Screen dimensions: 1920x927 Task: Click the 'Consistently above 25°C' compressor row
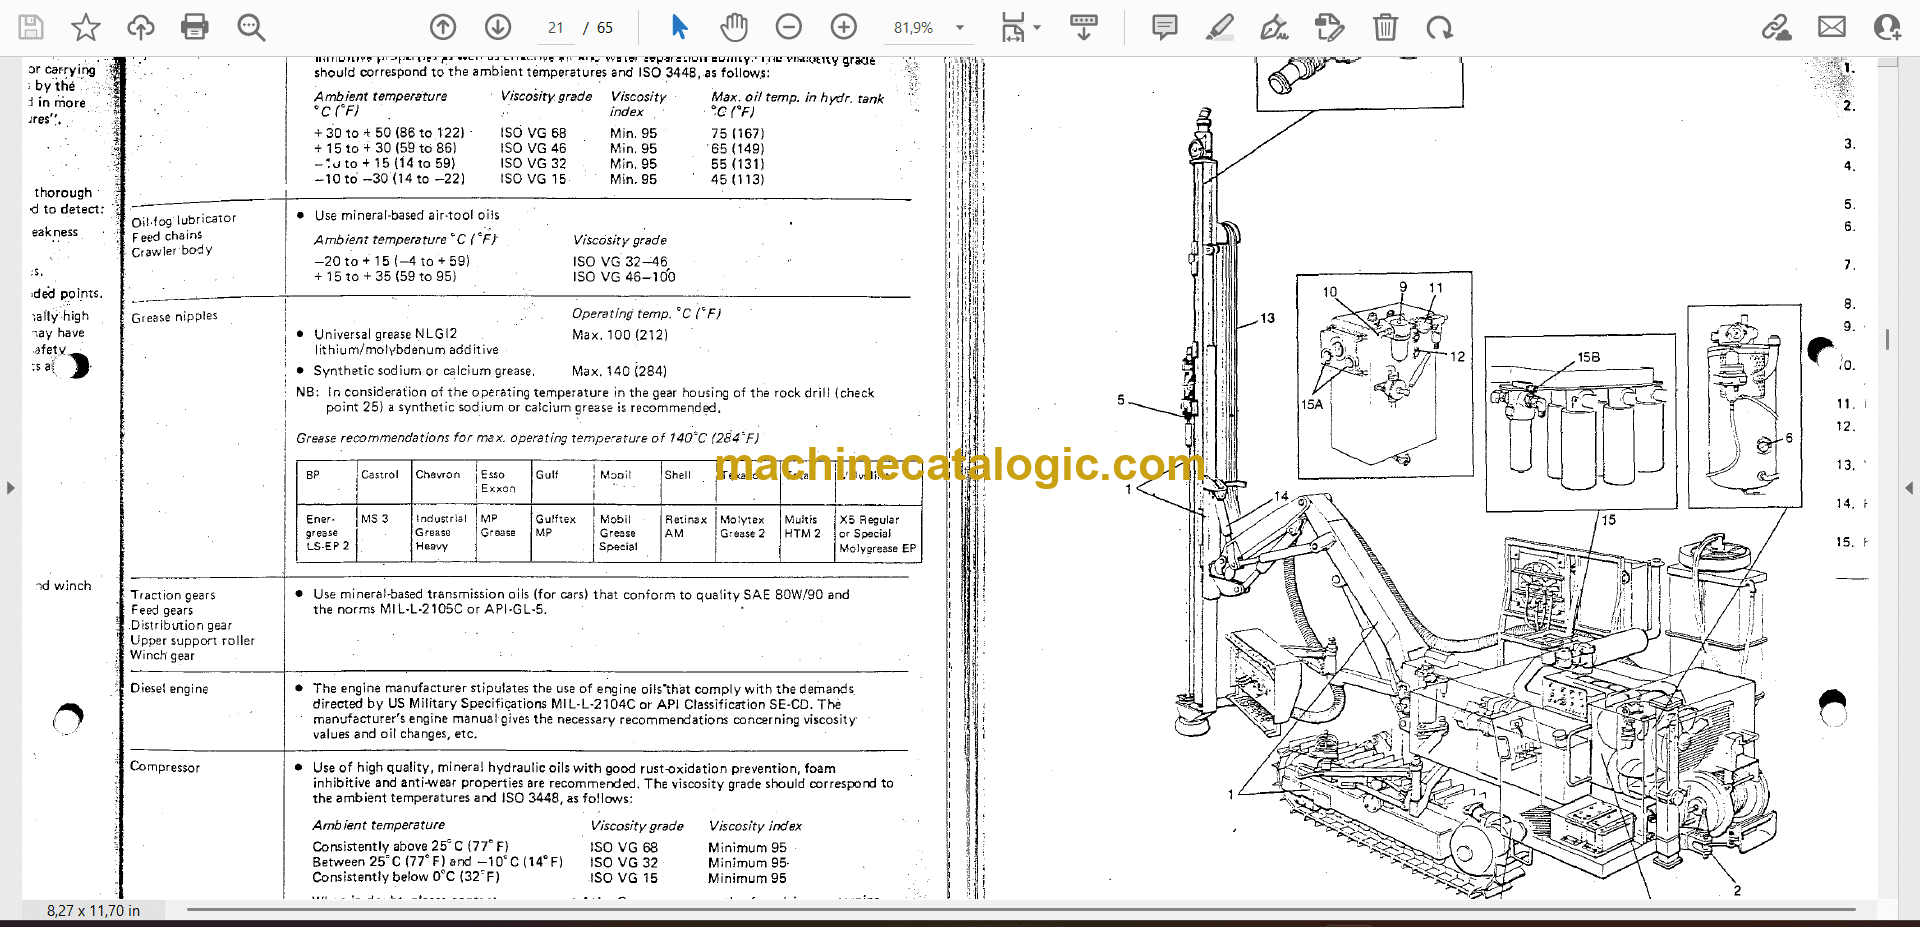pos(410,847)
